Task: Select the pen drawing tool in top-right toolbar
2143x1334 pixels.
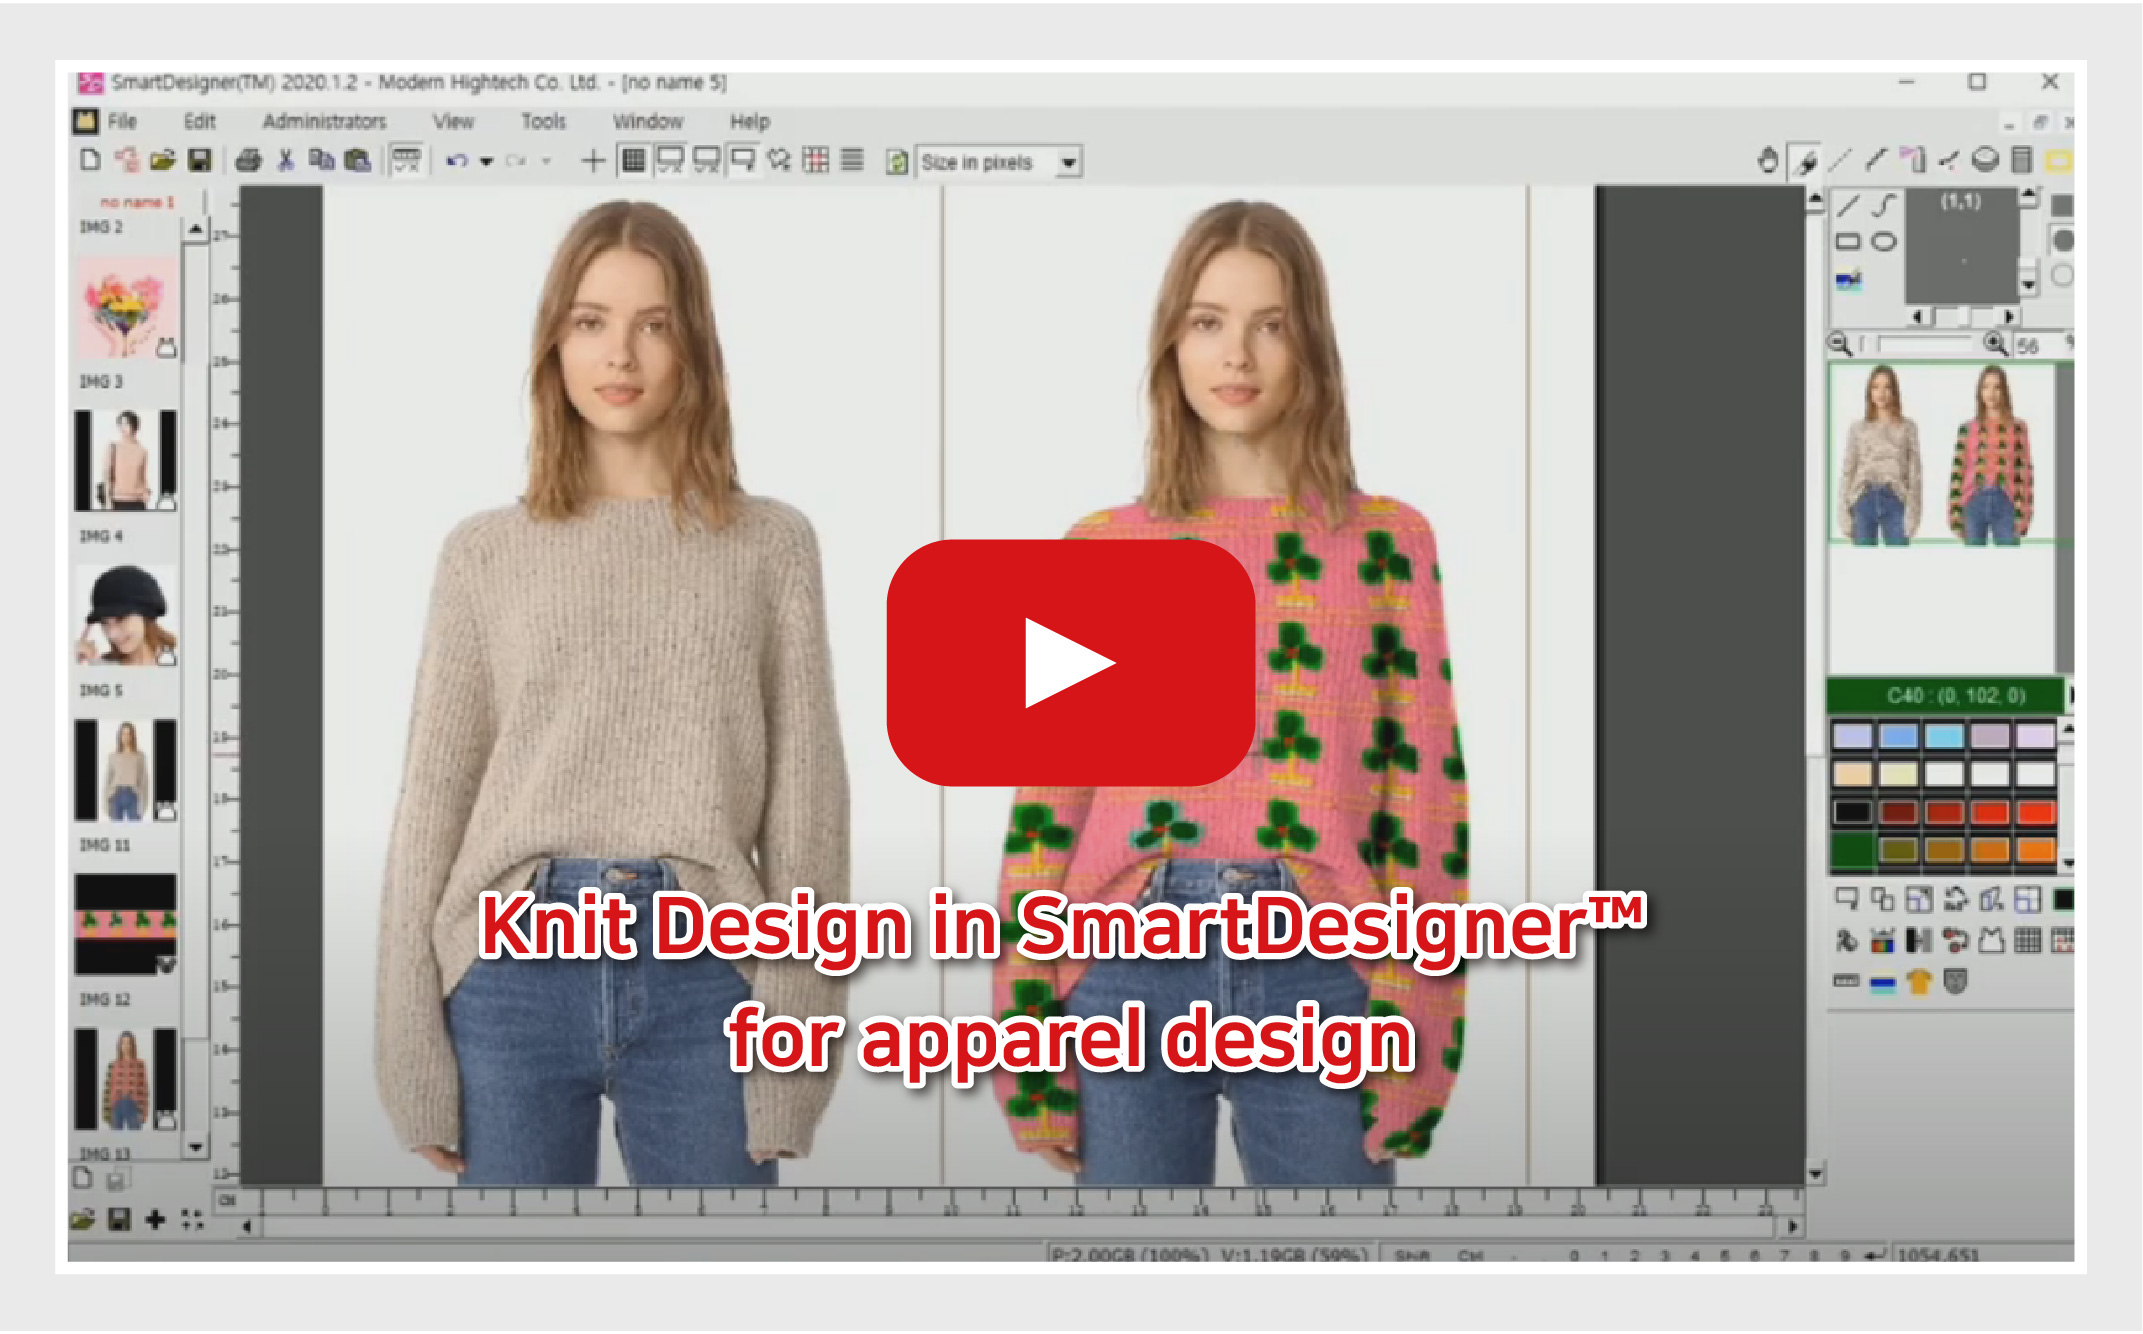Action: (1806, 161)
